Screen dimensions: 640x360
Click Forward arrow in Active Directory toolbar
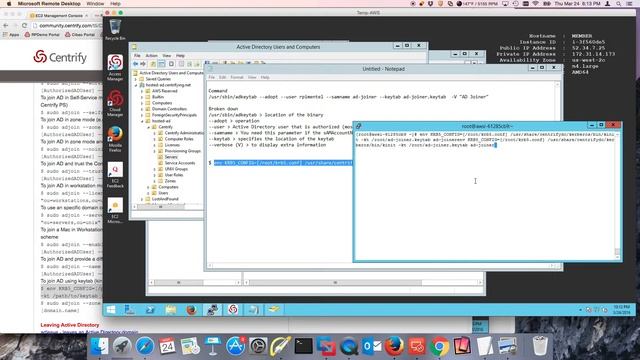tap(143, 64)
